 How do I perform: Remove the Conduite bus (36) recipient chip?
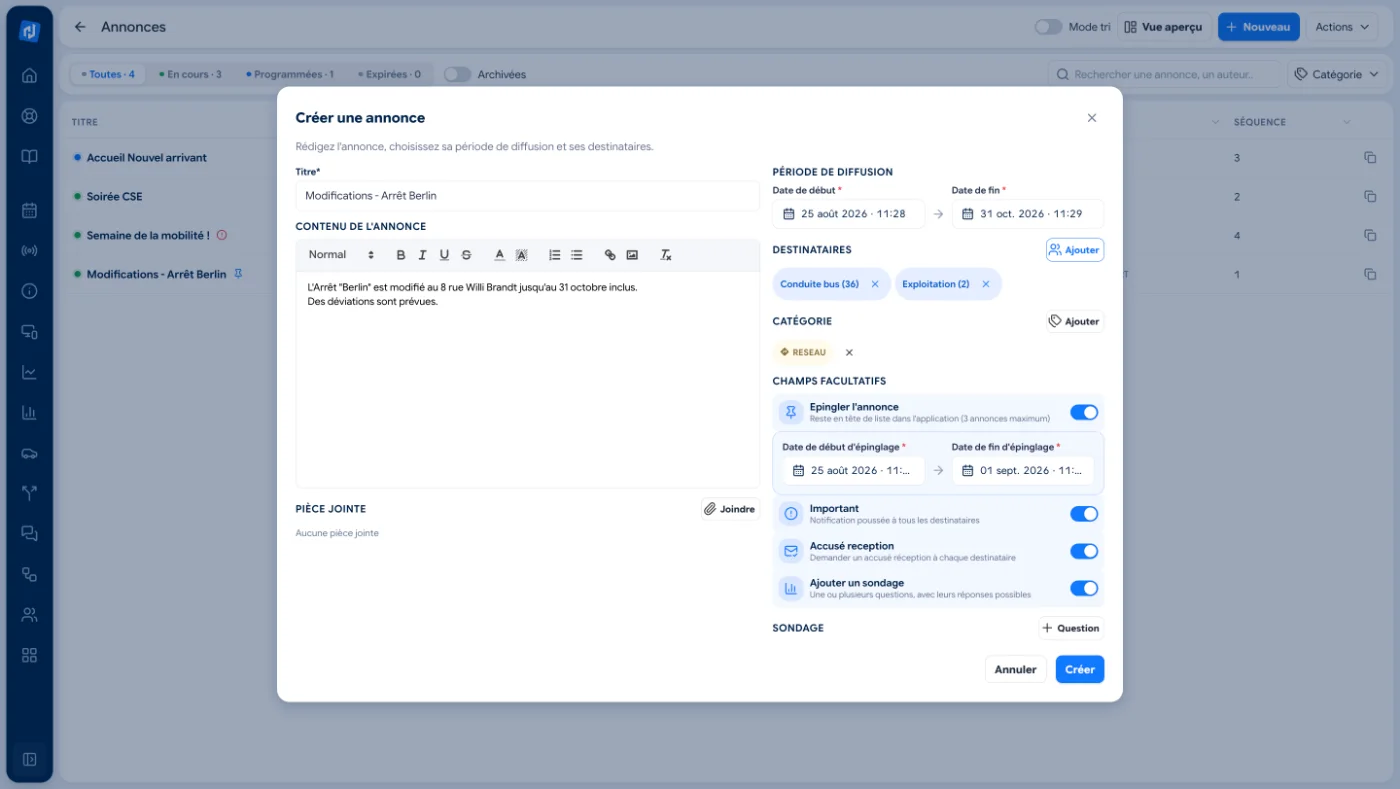click(875, 284)
